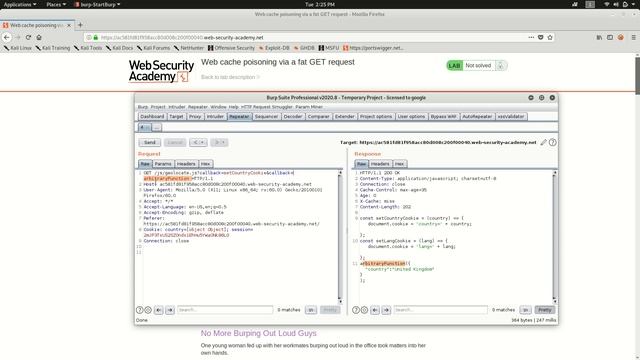The width and height of the screenshot is (640, 360).
Task: Open the Burp menu
Action: click(x=142, y=107)
